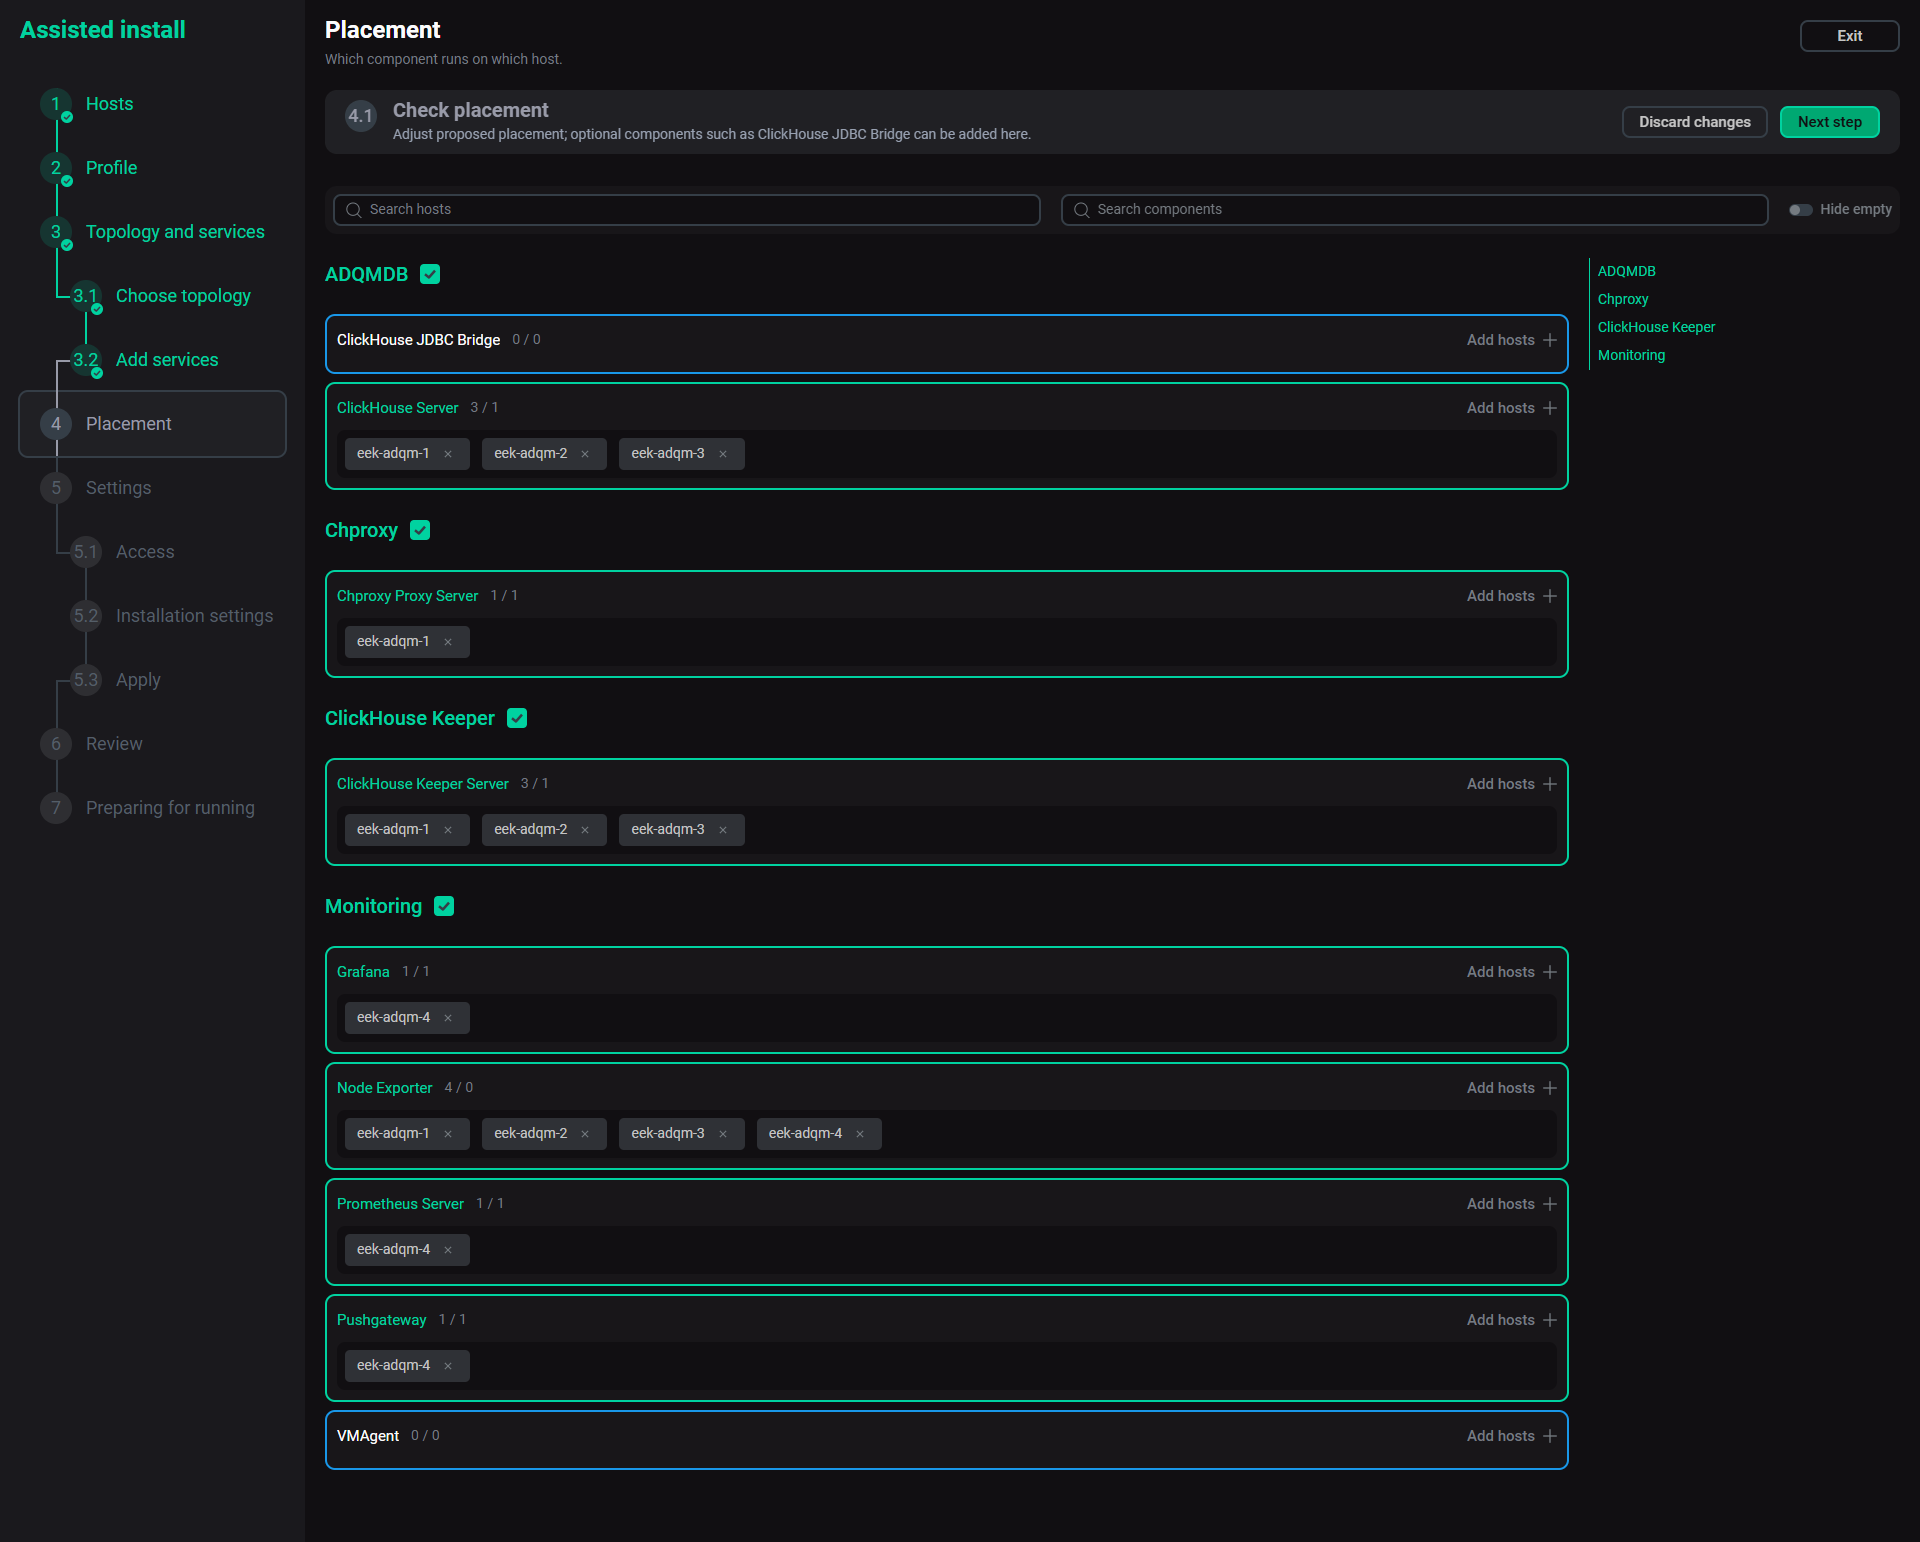This screenshot has height=1542, width=1920.
Task: Jump to Monitoring section link
Action: point(1631,355)
